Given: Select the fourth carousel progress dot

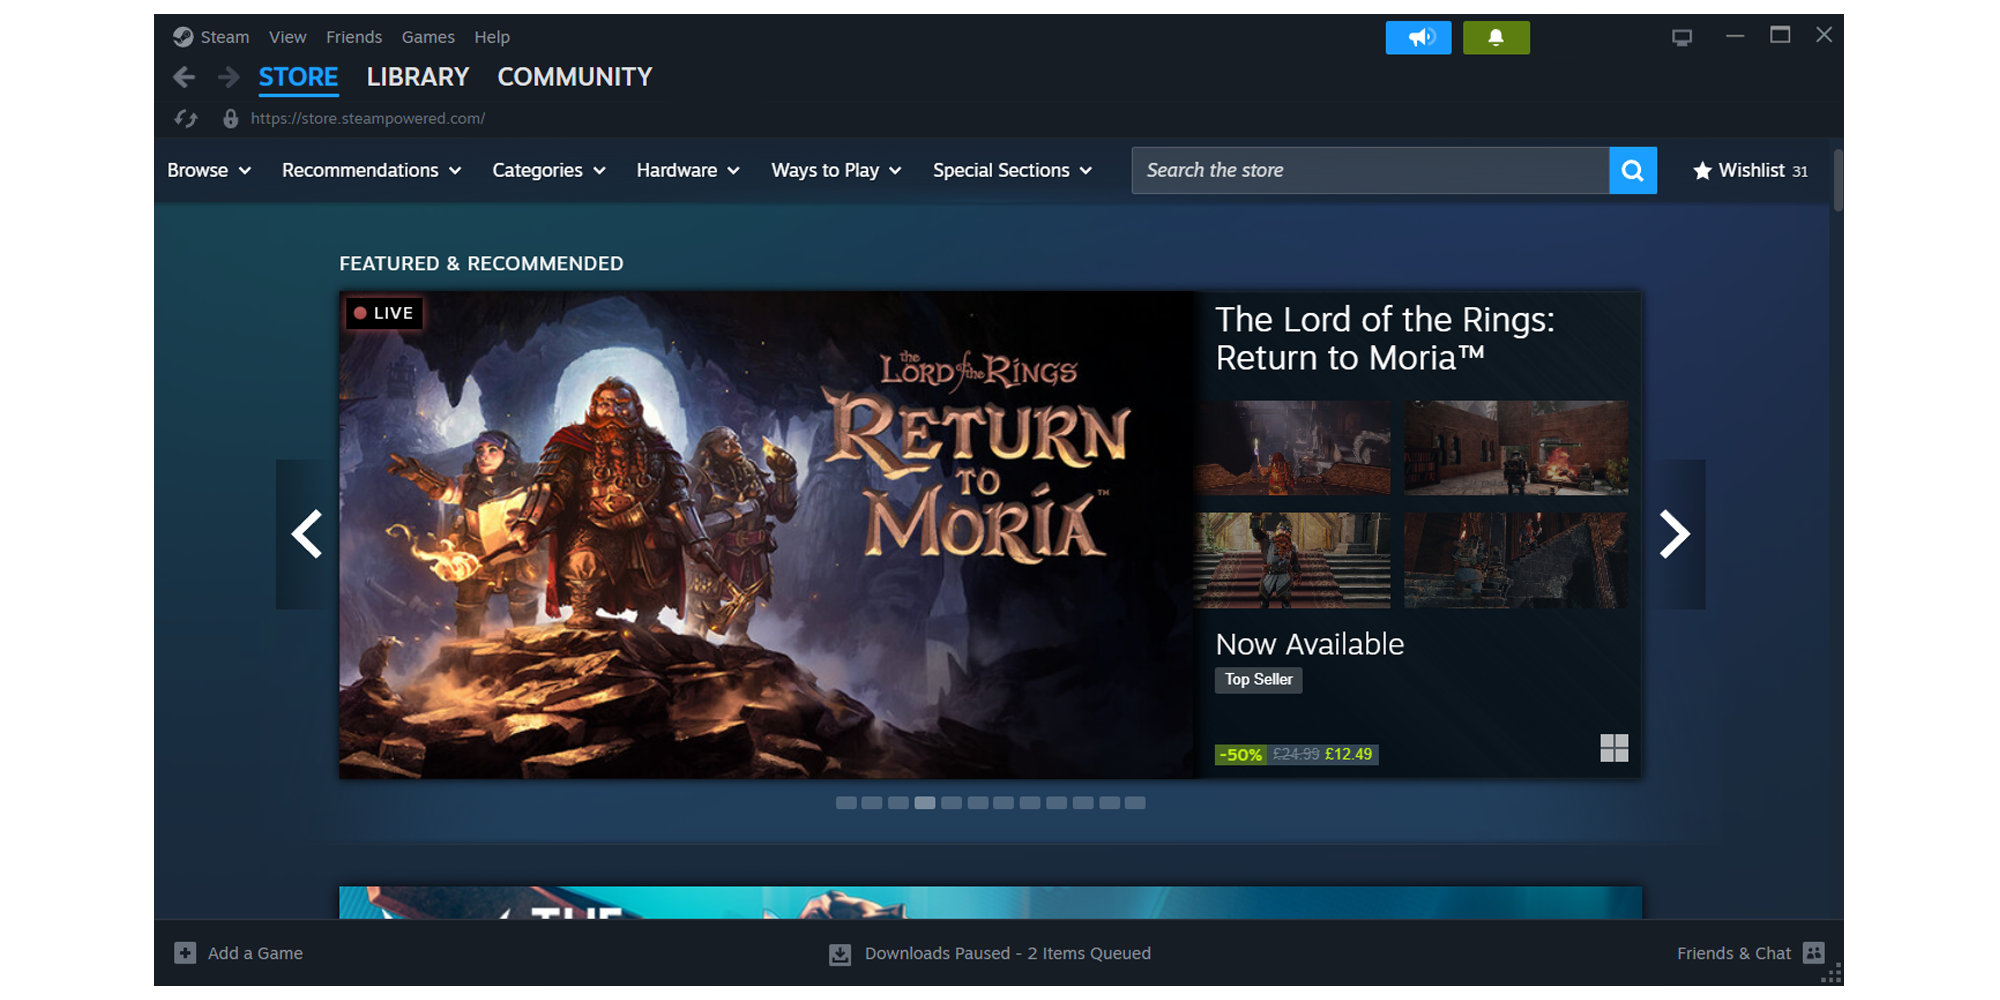Looking at the screenshot, I should pyautogui.click(x=925, y=802).
